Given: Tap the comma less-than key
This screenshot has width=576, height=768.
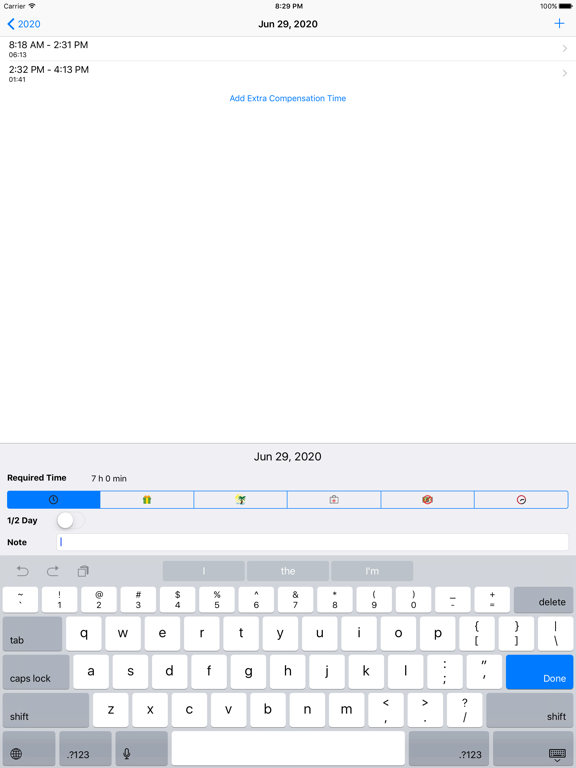Looking at the screenshot, I should pos(386,710).
